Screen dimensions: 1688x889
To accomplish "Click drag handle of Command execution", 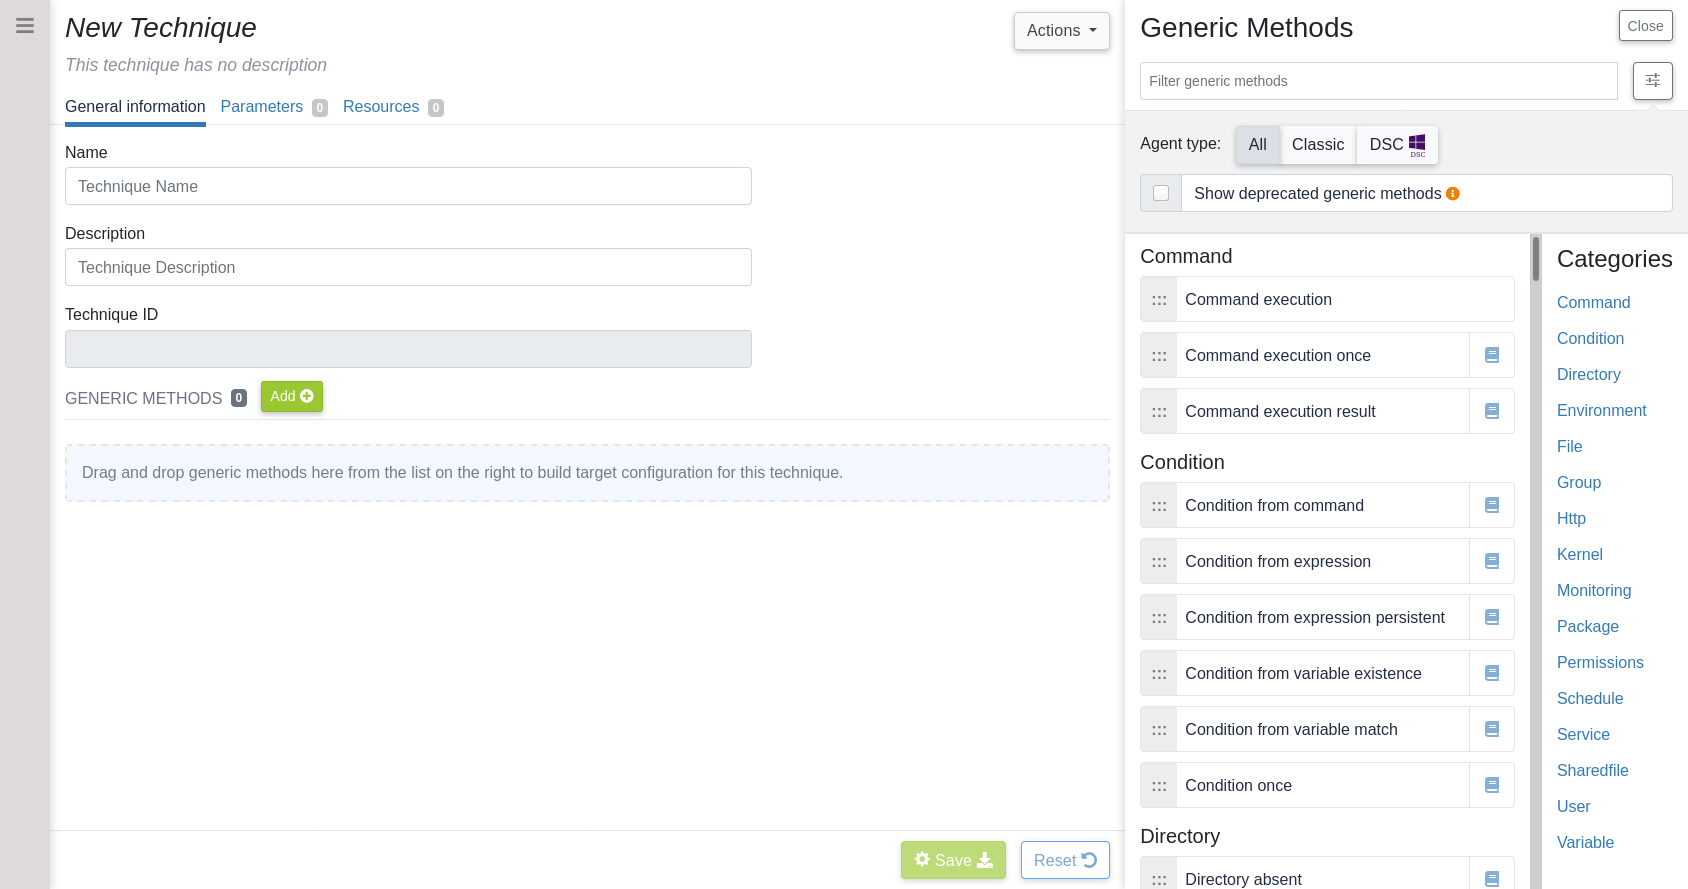I will pos(1159,300).
